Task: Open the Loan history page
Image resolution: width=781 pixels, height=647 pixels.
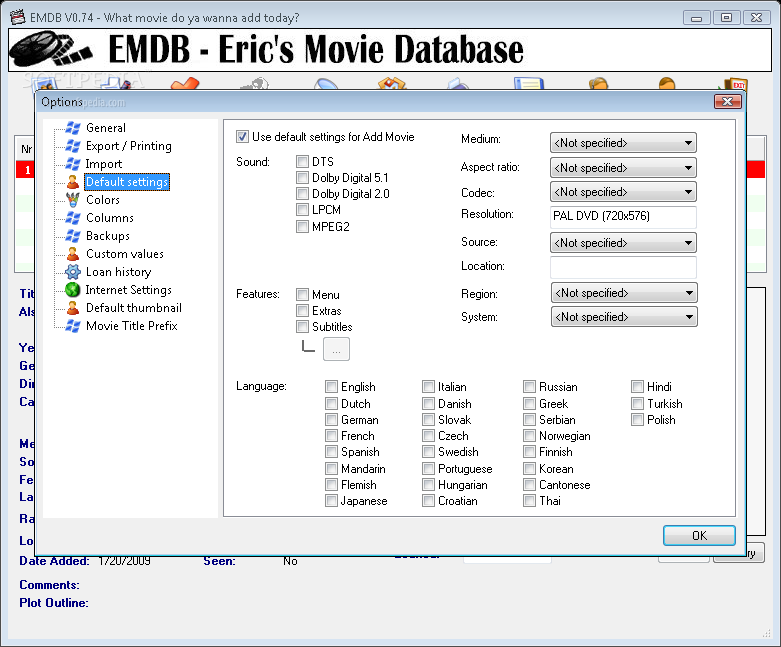Action: point(118,271)
